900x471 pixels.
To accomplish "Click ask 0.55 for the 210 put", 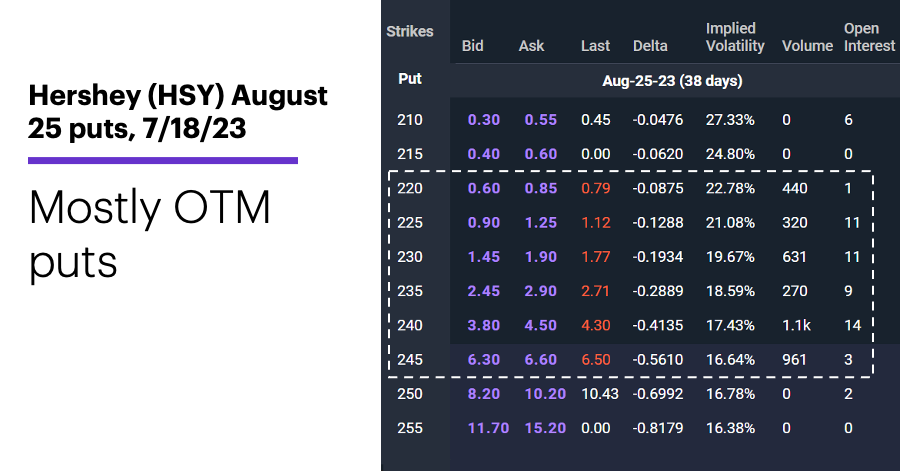I will coord(541,120).
